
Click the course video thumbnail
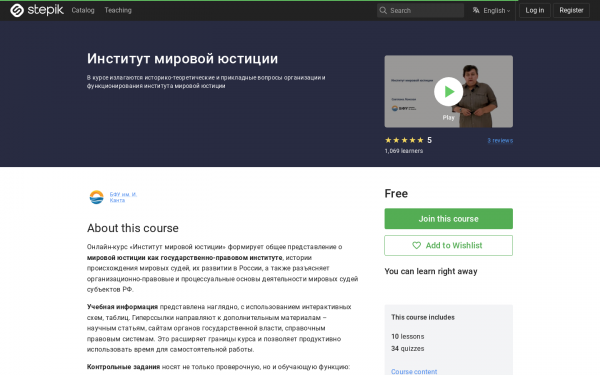click(x=448, y=91)
